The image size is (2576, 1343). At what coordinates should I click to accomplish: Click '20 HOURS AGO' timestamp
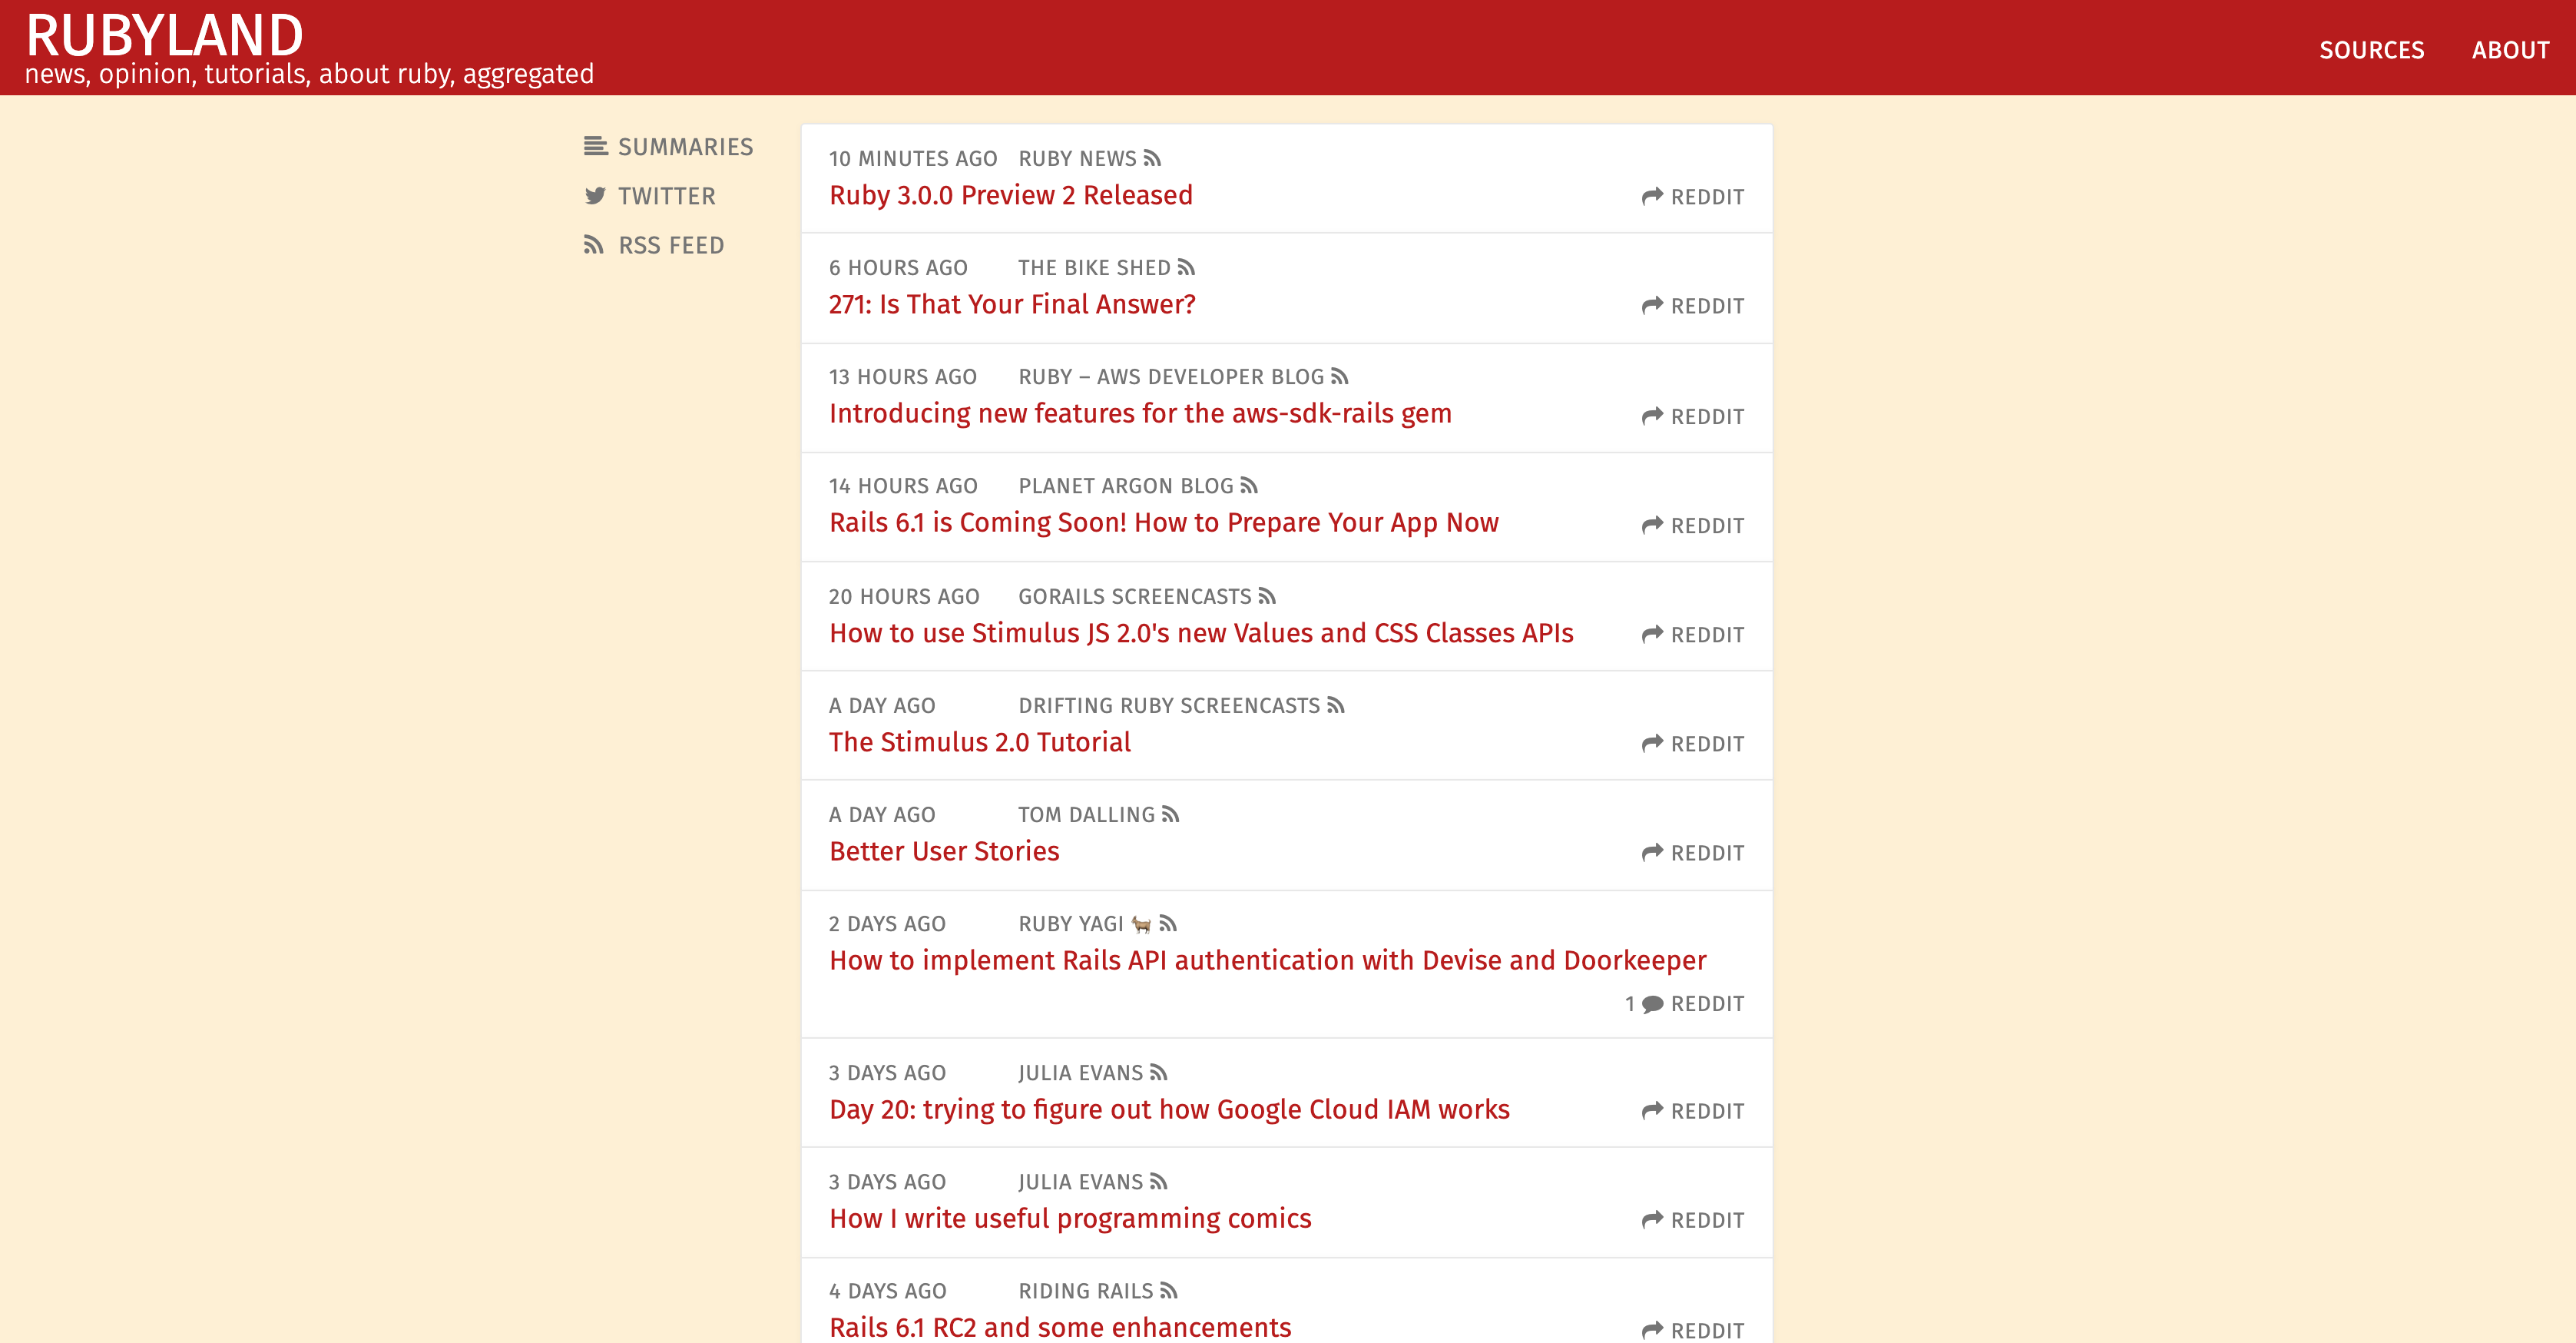pos(904,596)
